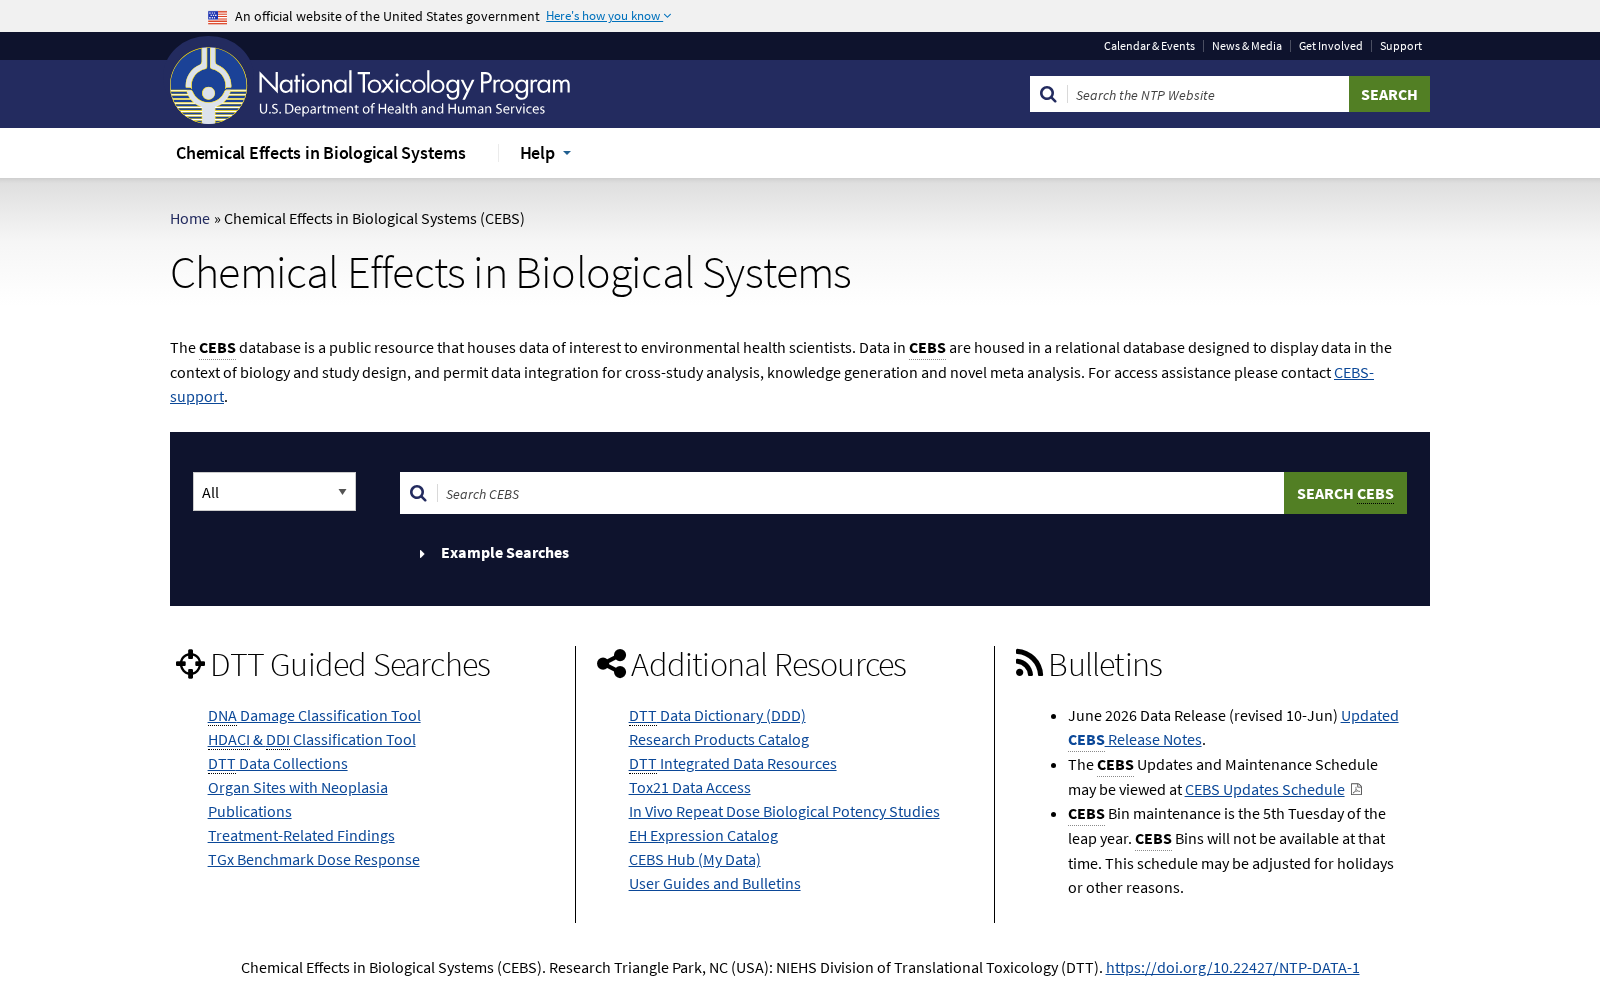Go to Home breadcrumb link

pos(190,218)
